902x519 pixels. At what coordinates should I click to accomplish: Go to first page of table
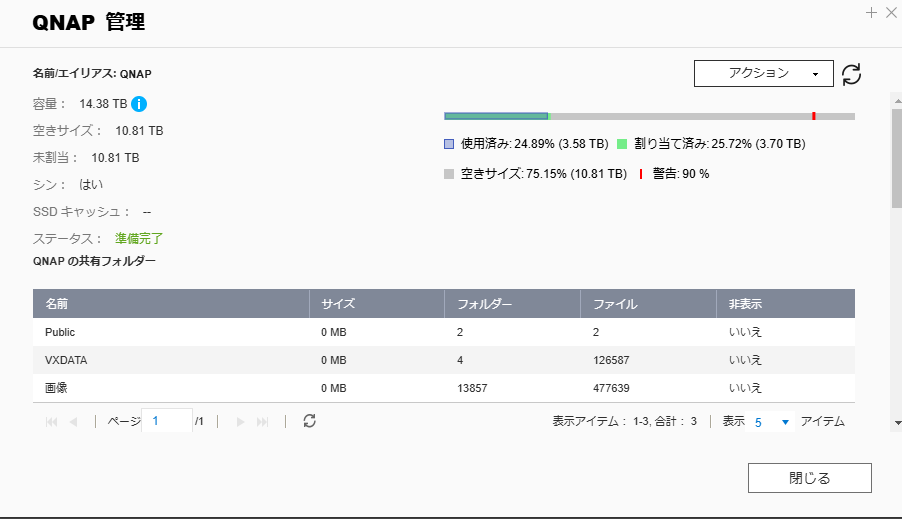coord(51,422)
